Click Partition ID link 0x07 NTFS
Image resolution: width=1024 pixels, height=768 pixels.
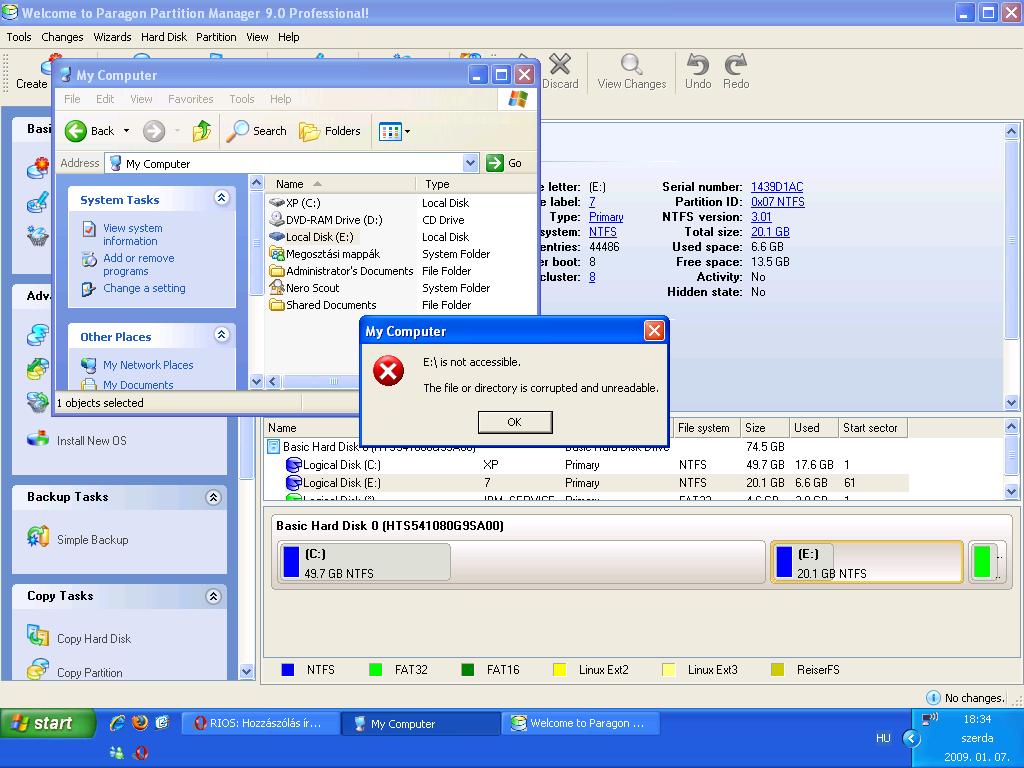click(778, 202)
